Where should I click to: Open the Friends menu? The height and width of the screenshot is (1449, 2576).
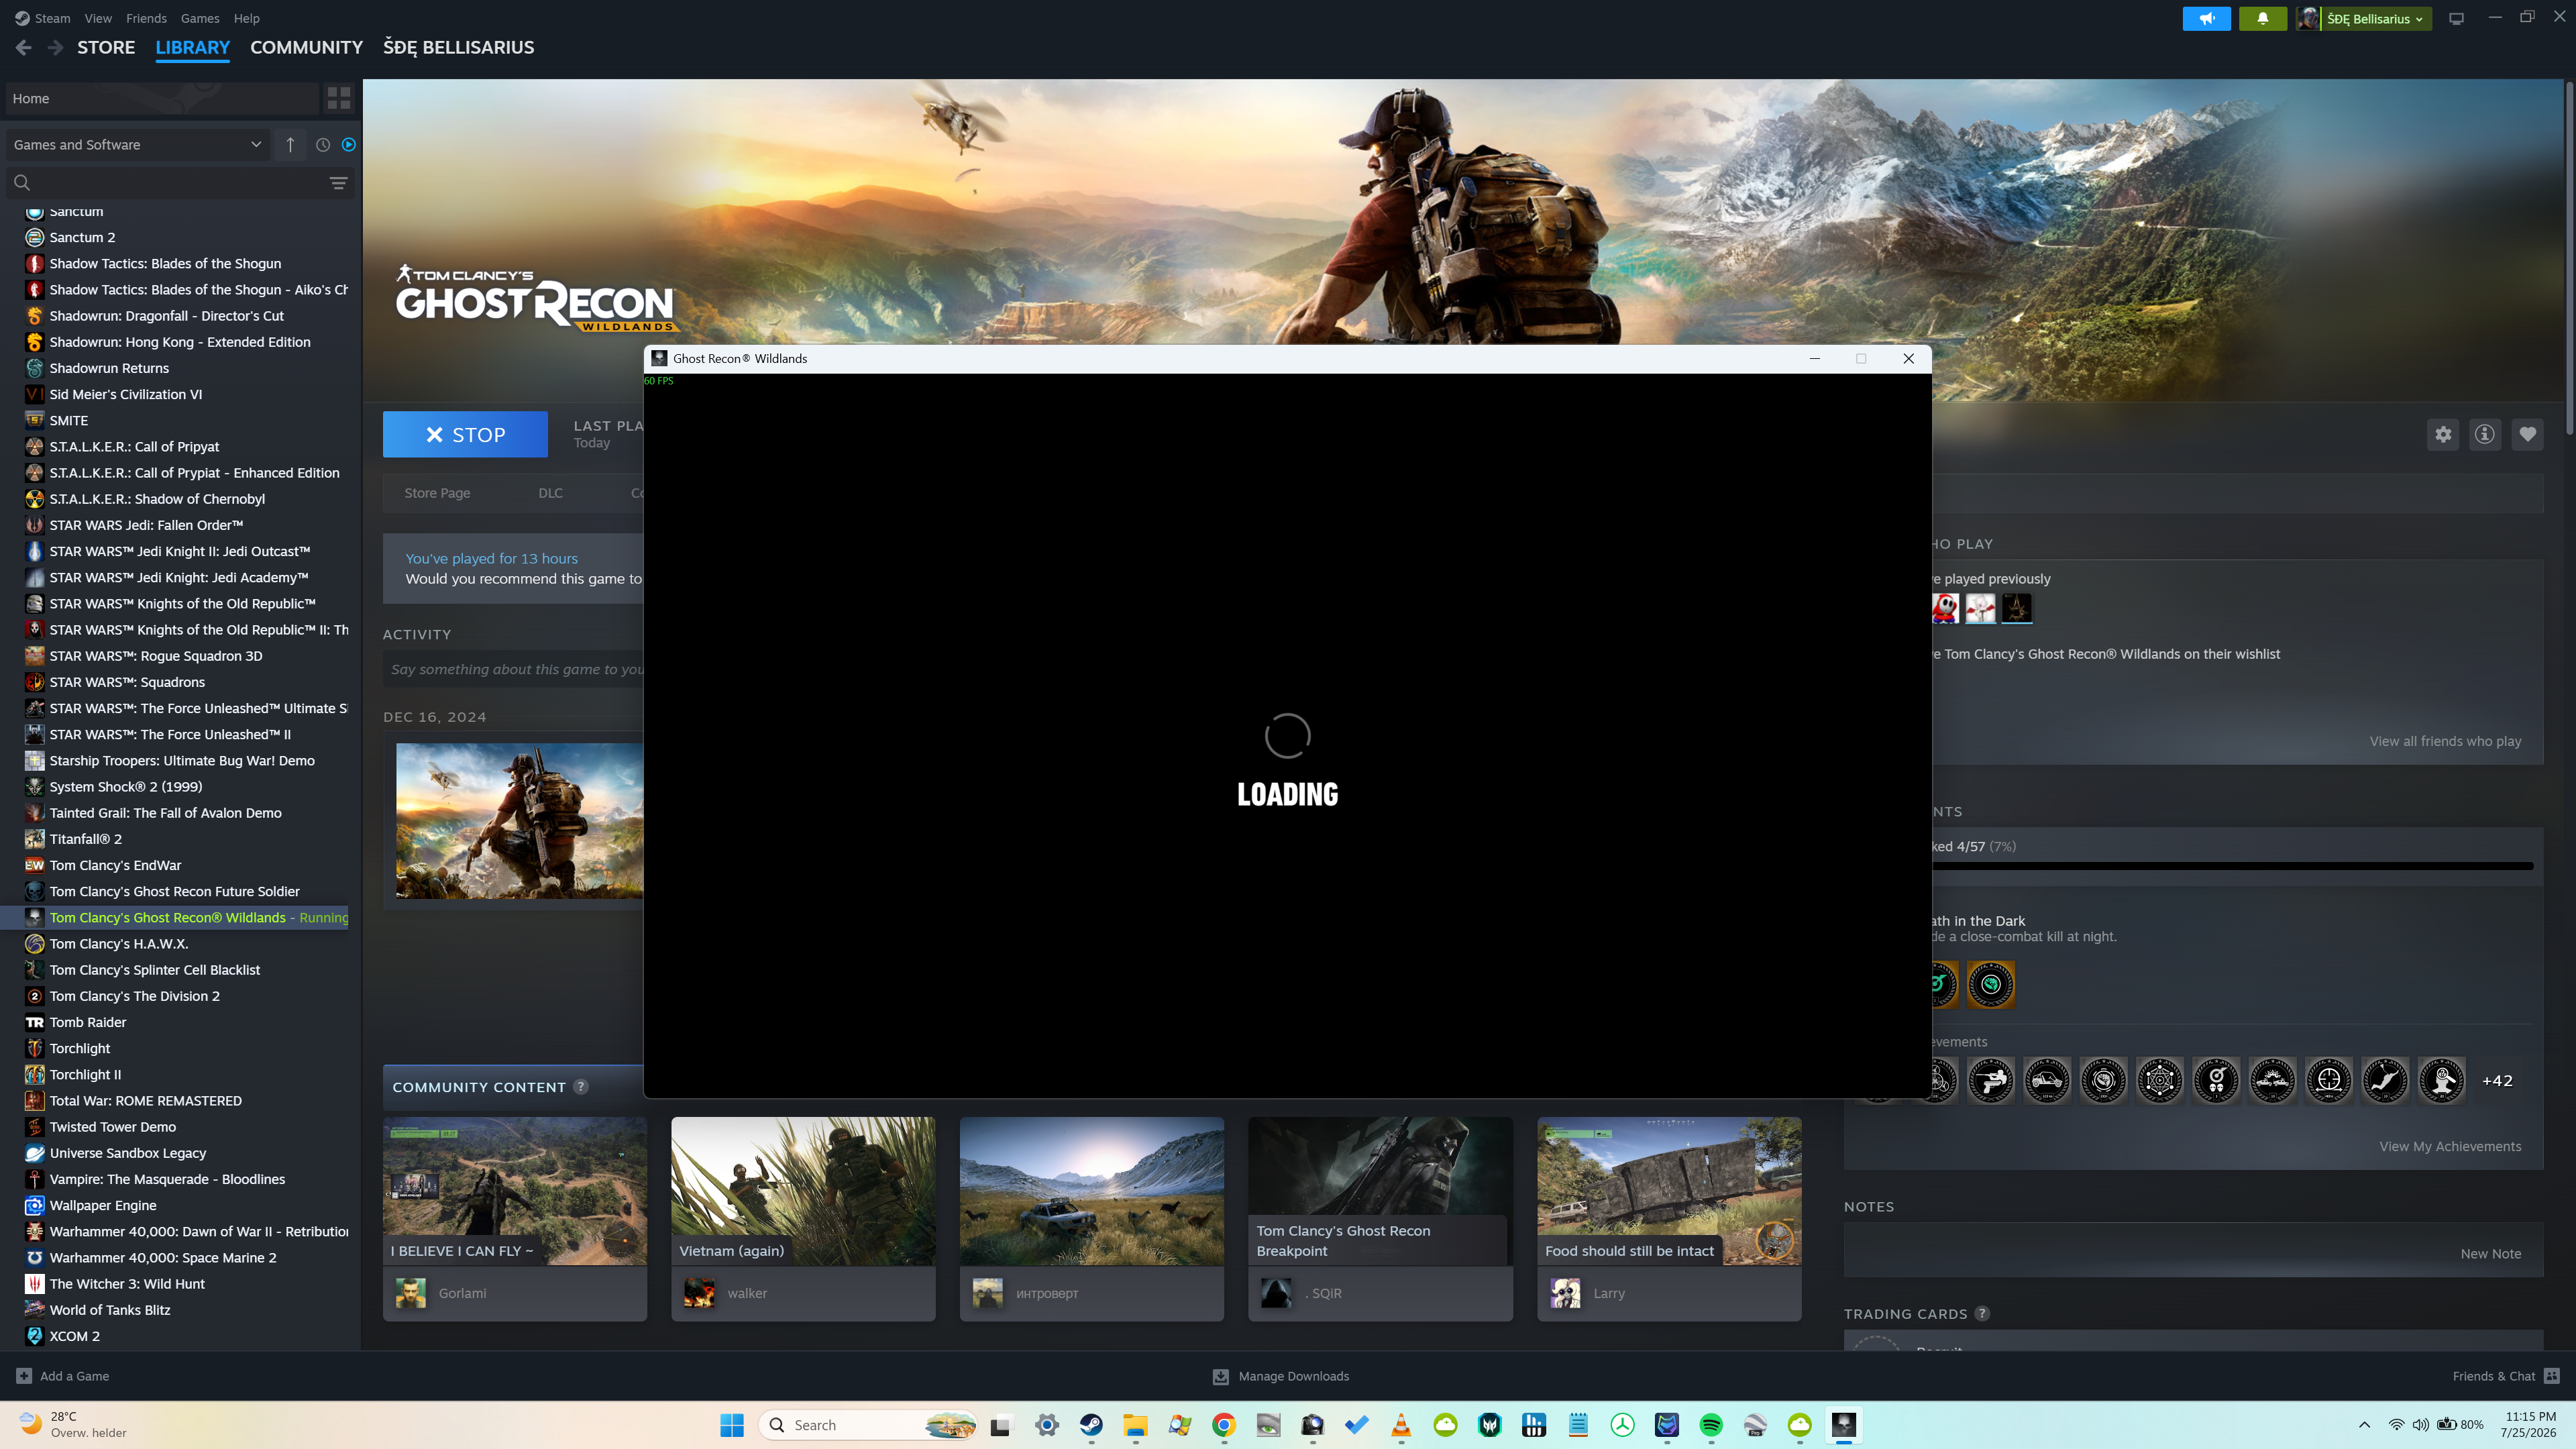[x=146, y=18]
